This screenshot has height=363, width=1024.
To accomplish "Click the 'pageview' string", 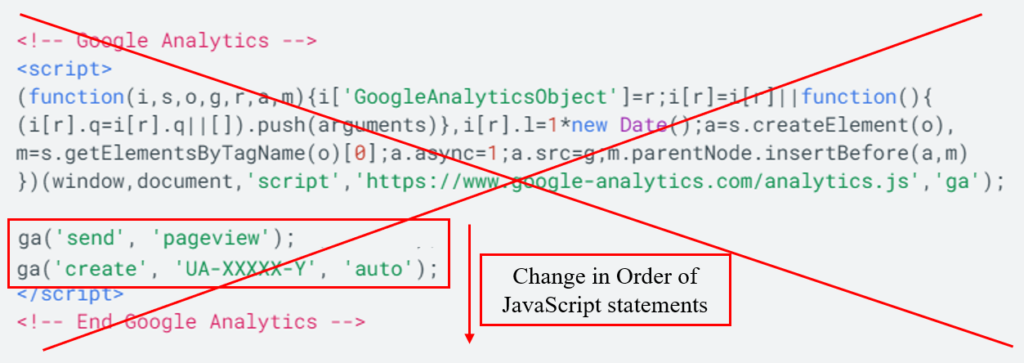I will (212, 238).
